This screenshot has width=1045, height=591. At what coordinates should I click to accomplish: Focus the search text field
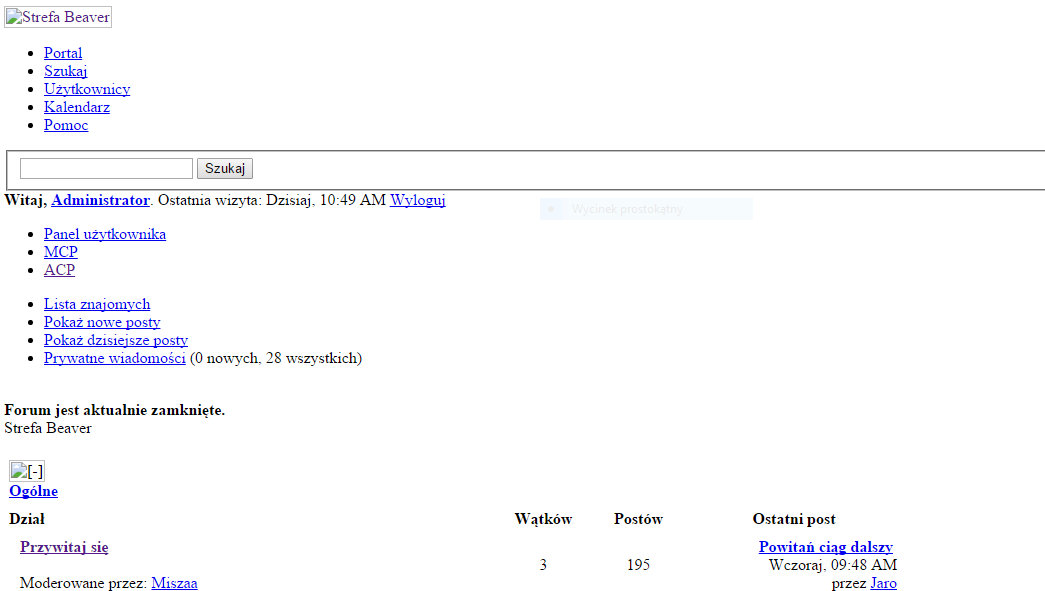(x=107, y=169)
